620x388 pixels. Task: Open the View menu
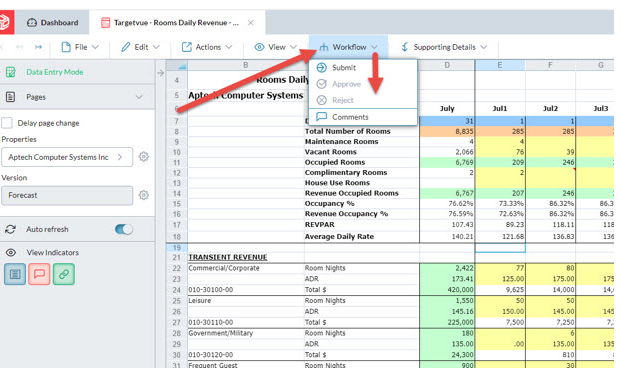276,47
